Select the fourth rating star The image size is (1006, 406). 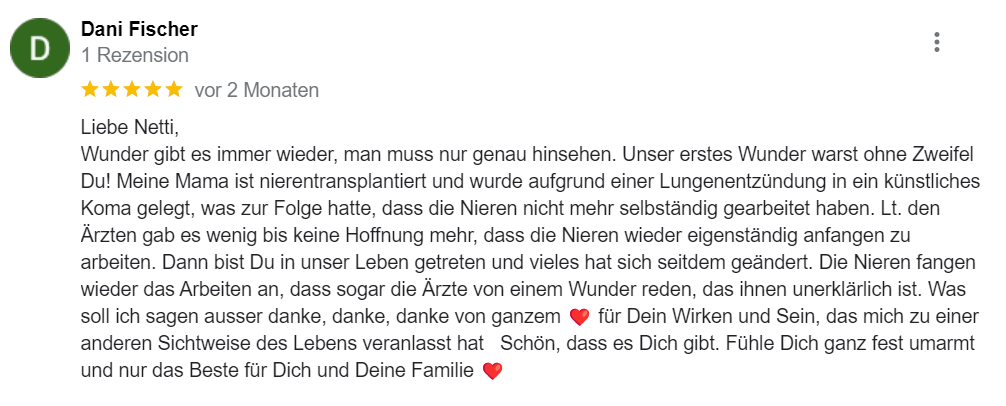(x=153, y=90)
